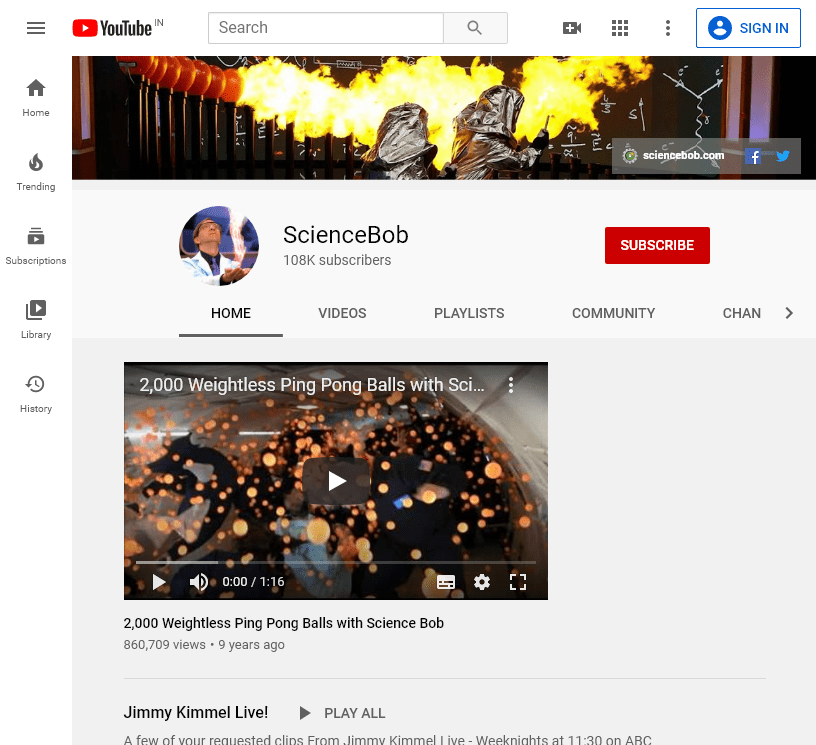Image resolution: width=816 pixels, height=745 pixels.
Task: Switch to the COMMUNITY tab
Action: click(x=613, y=313)
